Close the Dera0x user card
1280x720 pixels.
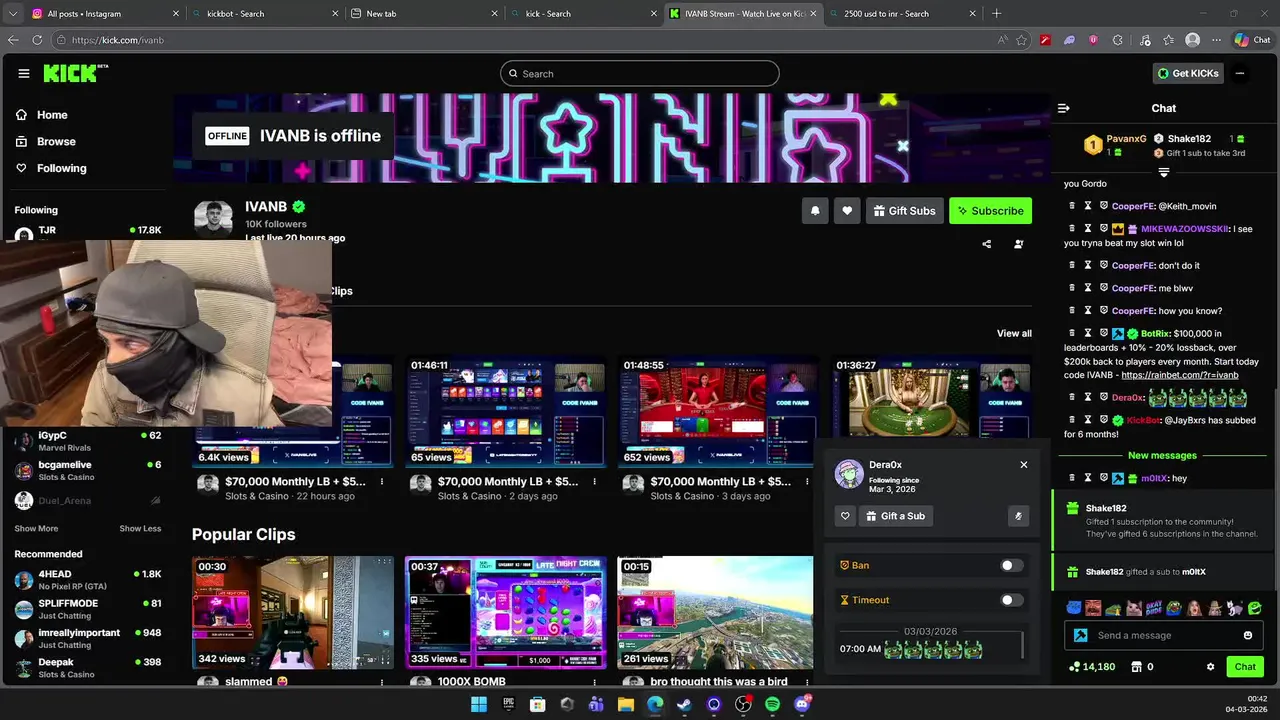[1023, 465]
